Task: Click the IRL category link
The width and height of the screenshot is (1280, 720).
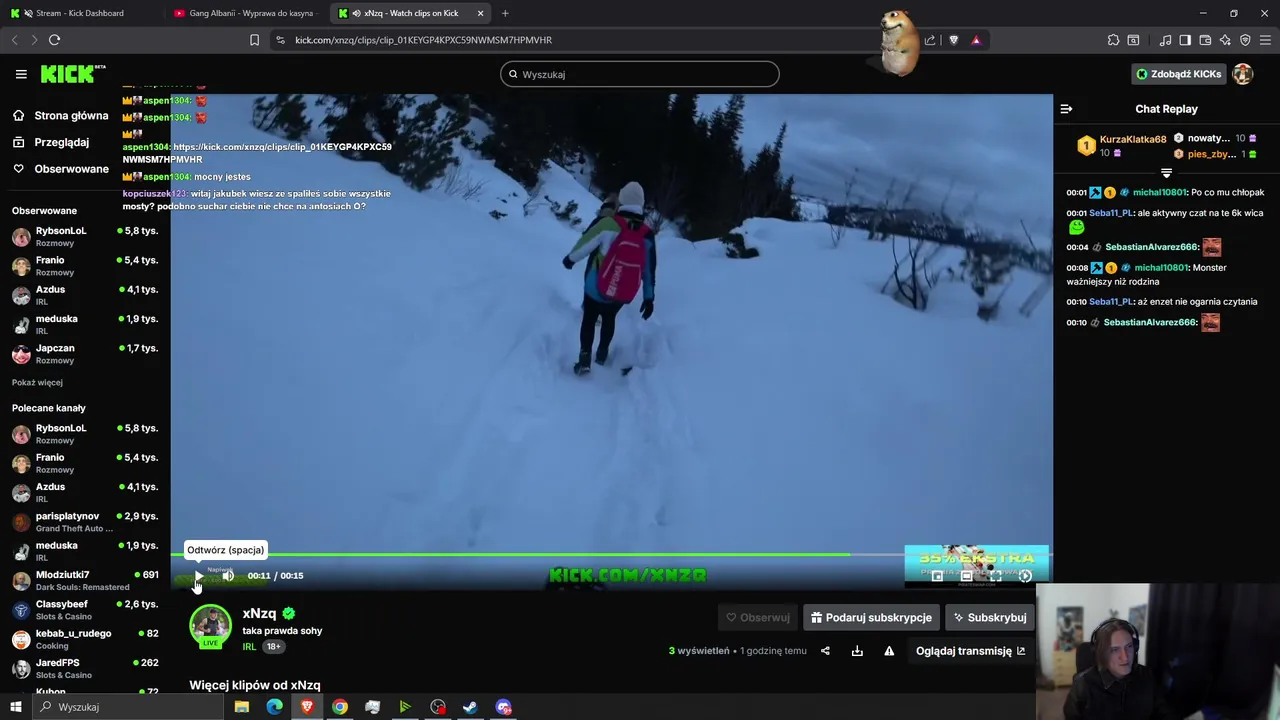Action: point(249,647)
